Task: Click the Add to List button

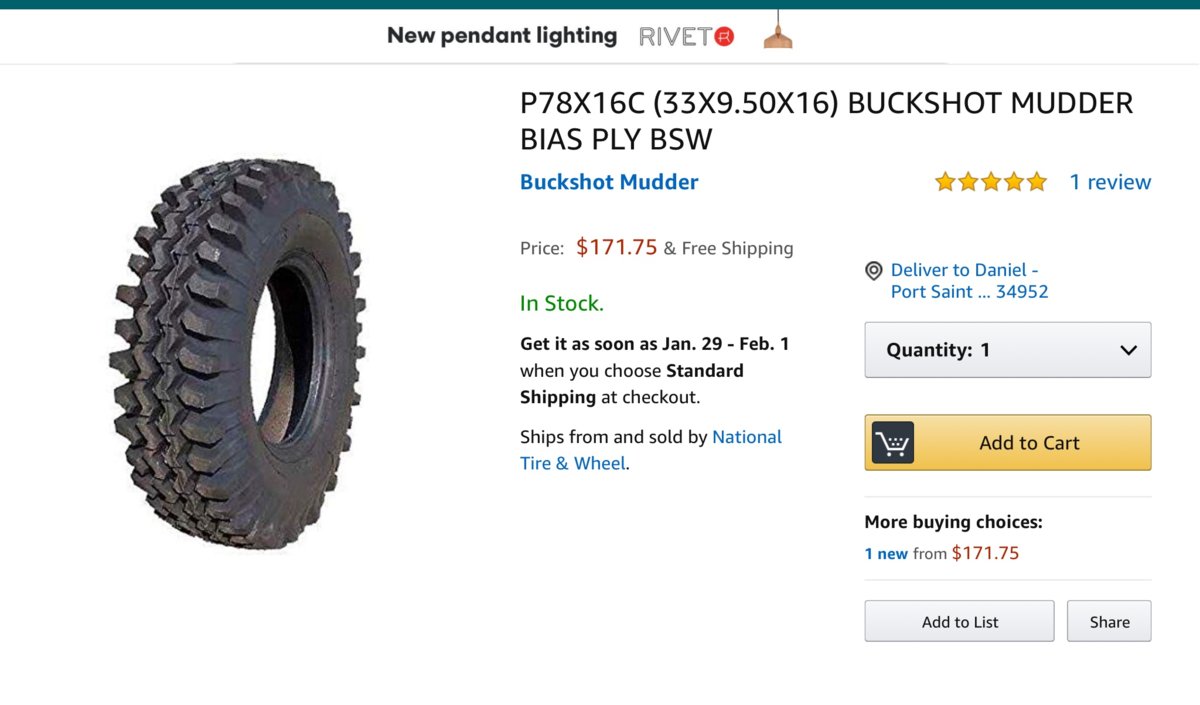Action: click(959, 621)
